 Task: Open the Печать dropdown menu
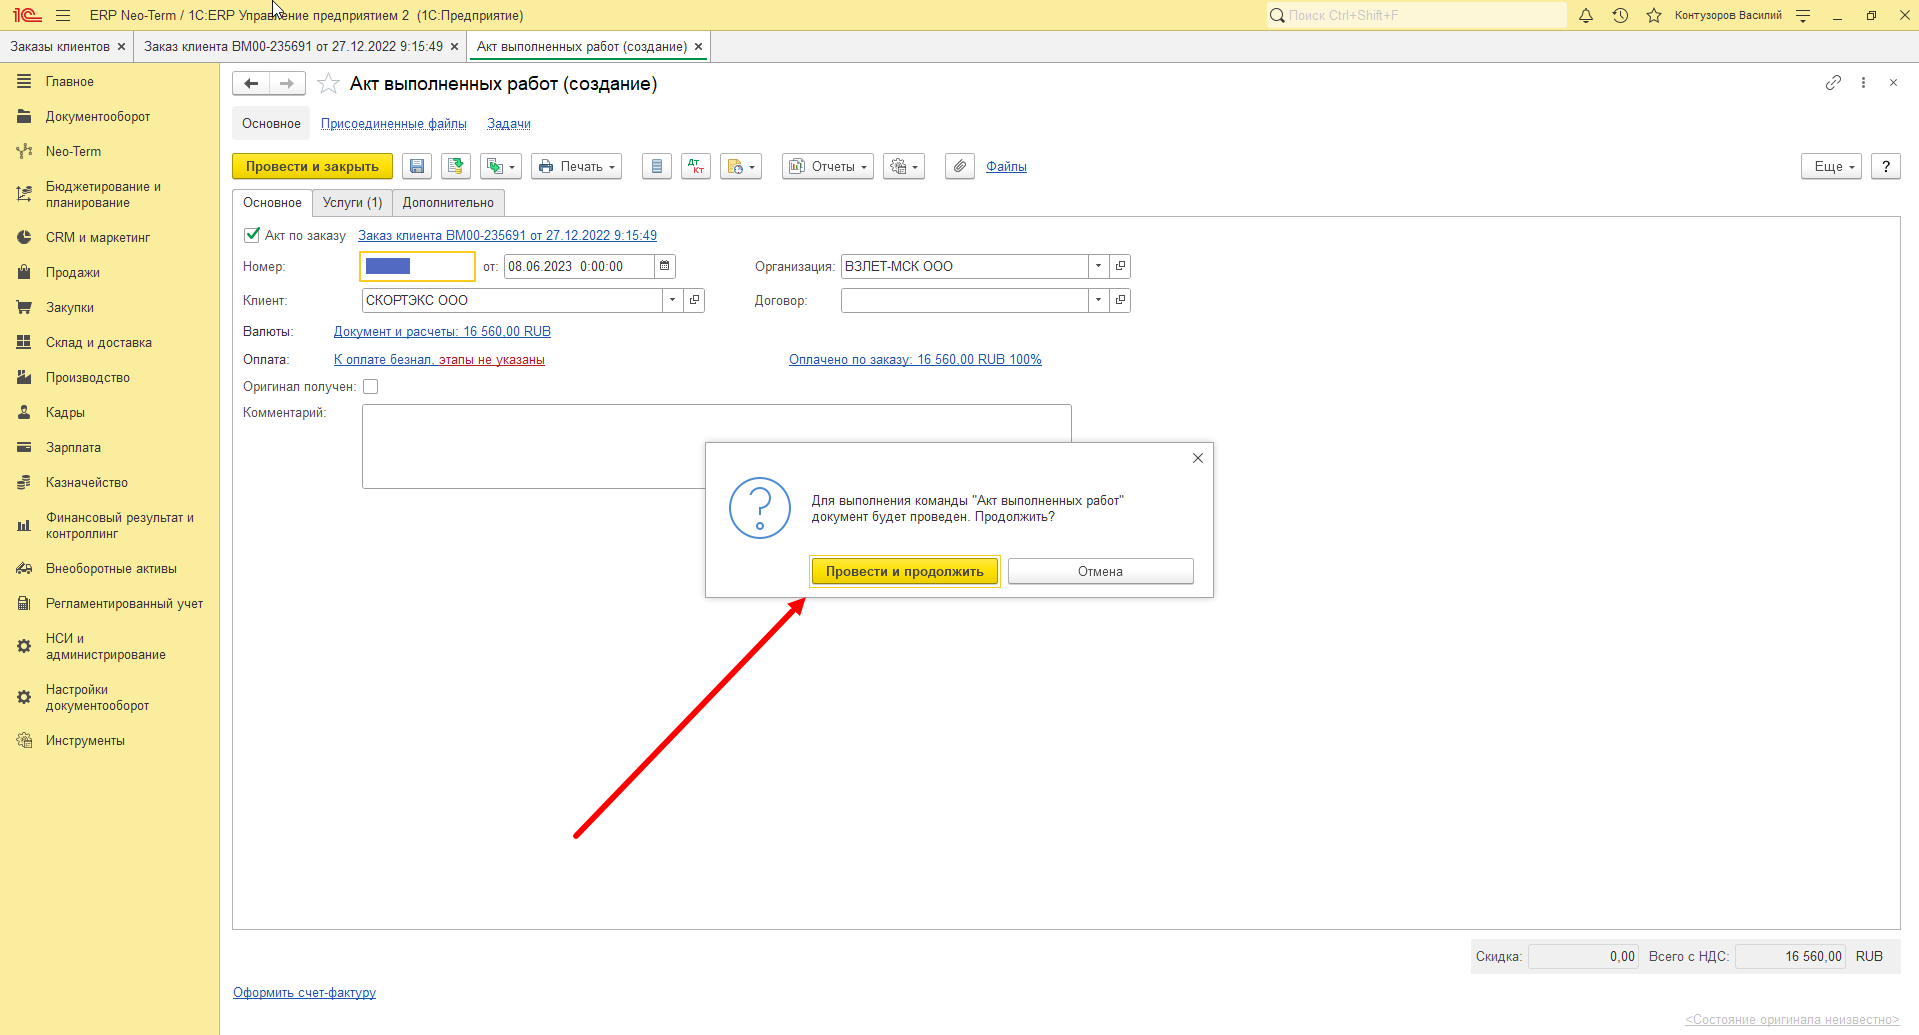(x=576, y=166)
